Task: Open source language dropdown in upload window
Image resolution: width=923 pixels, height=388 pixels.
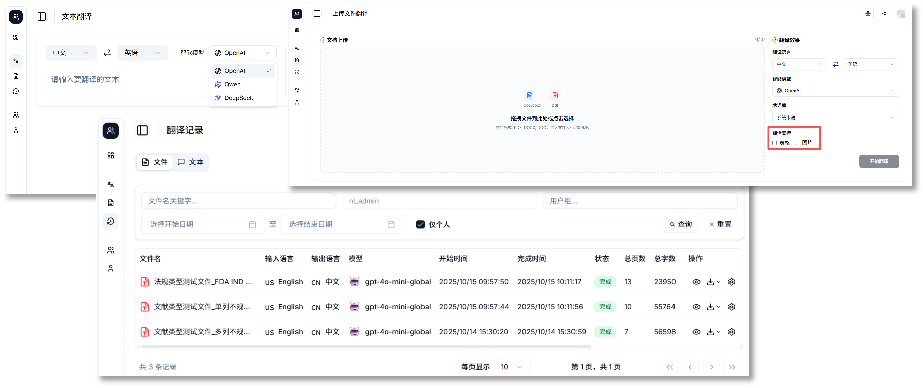Action: (x=799, y=64)
